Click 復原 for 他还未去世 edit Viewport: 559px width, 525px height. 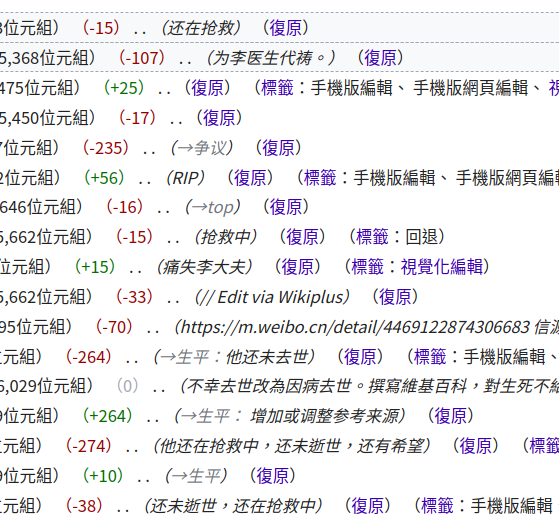point(360,357)
